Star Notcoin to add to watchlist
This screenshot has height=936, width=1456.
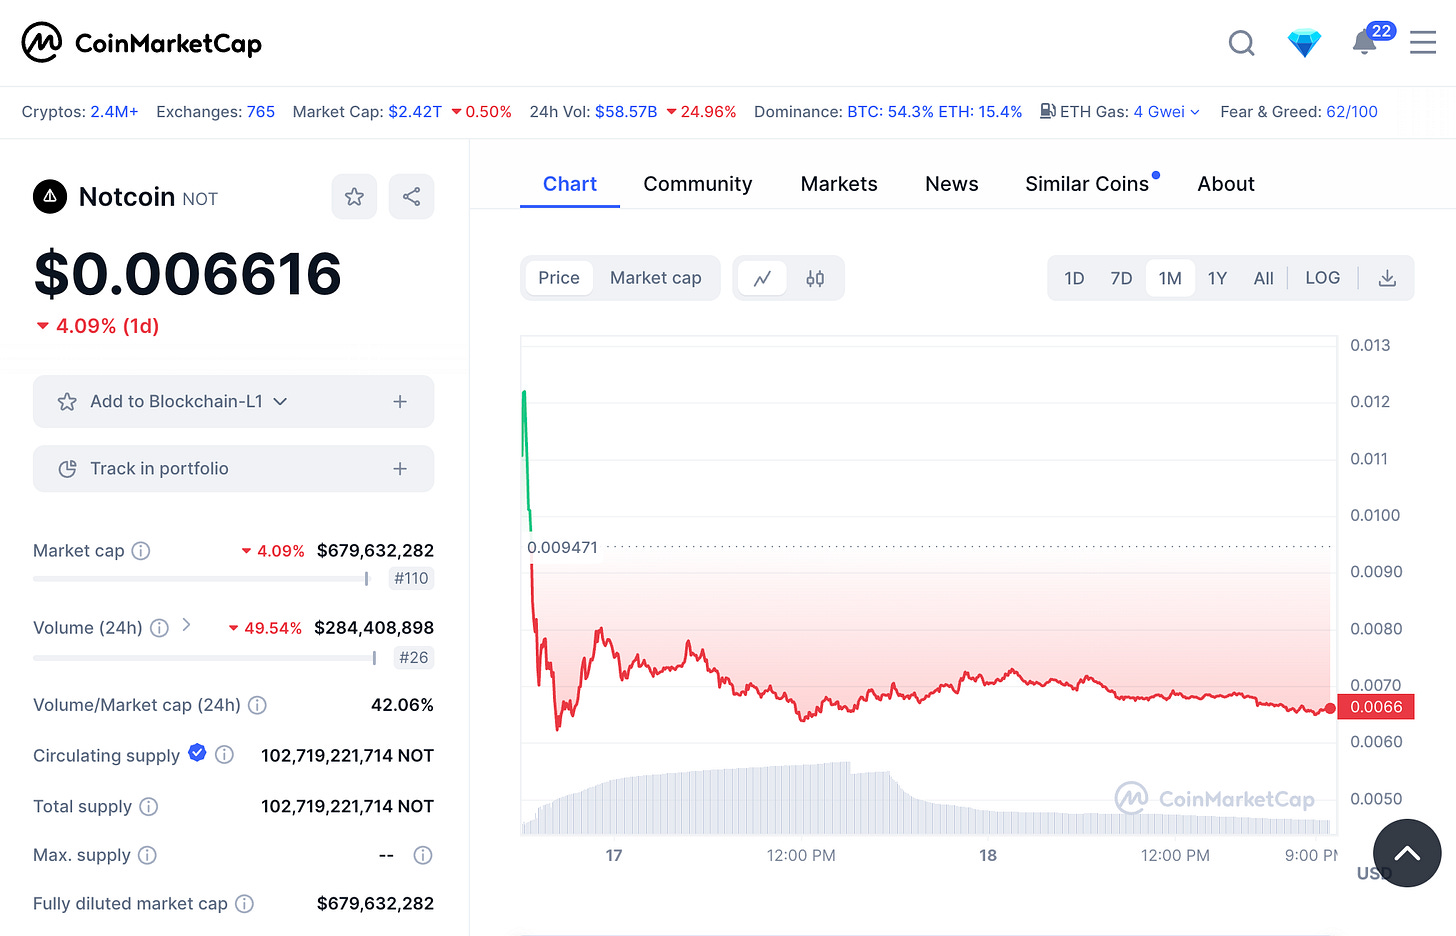click(x=354, y=196)
